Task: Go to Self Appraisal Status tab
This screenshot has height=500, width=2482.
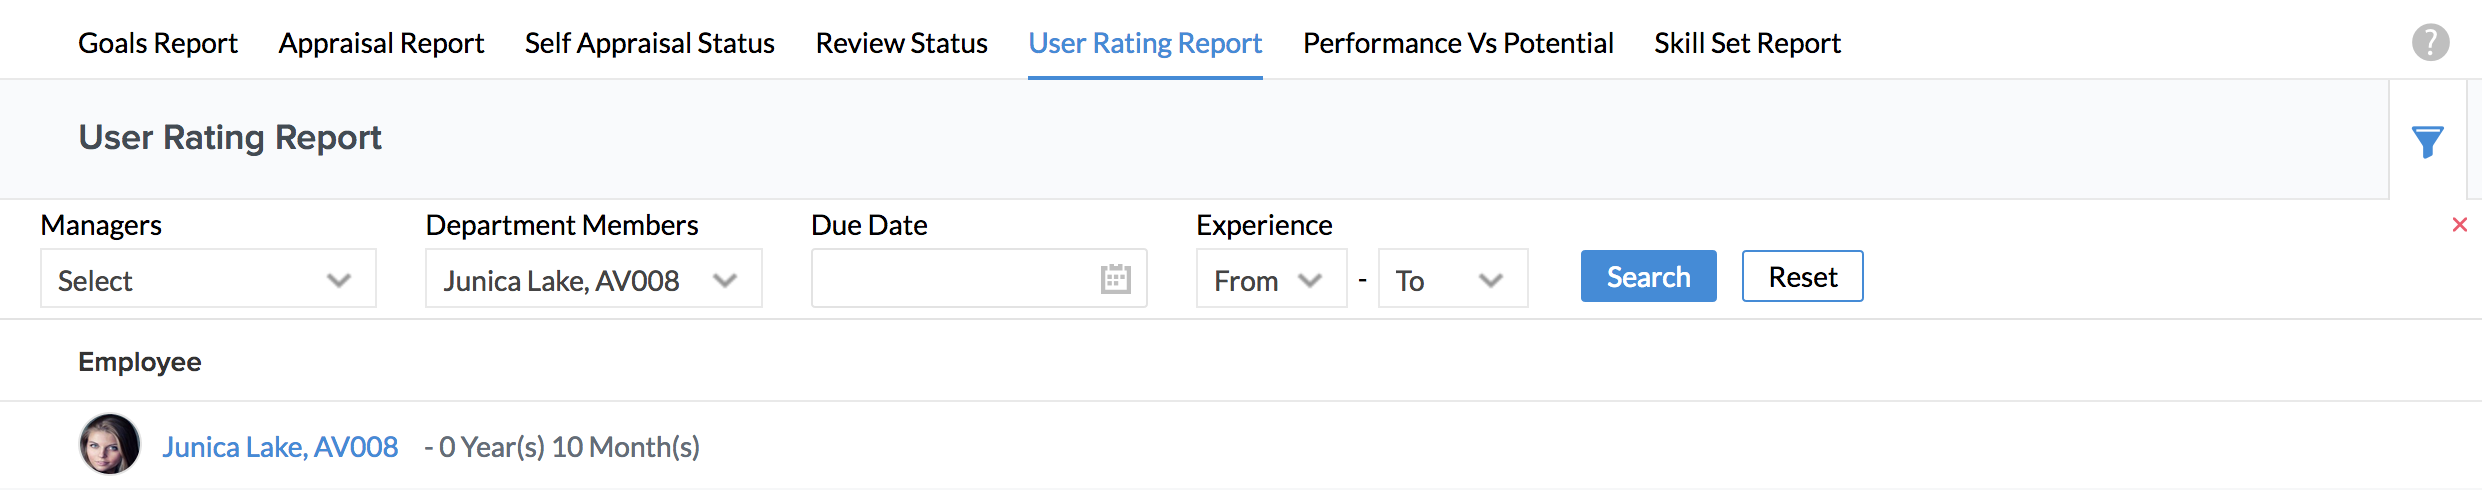Action: click(x=650, y=43)
